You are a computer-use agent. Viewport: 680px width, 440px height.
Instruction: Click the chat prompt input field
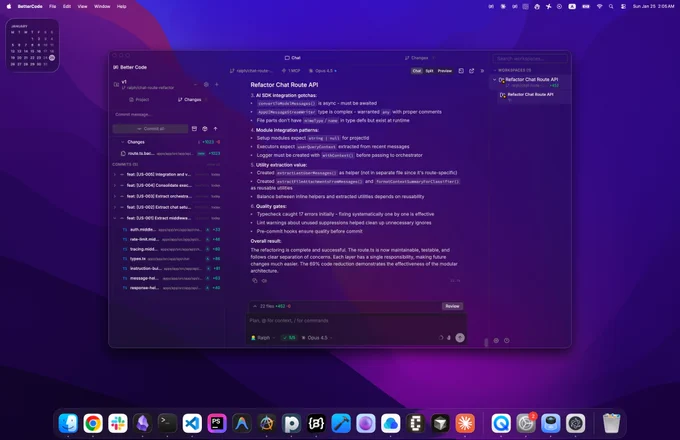click(x=356, y=321)
